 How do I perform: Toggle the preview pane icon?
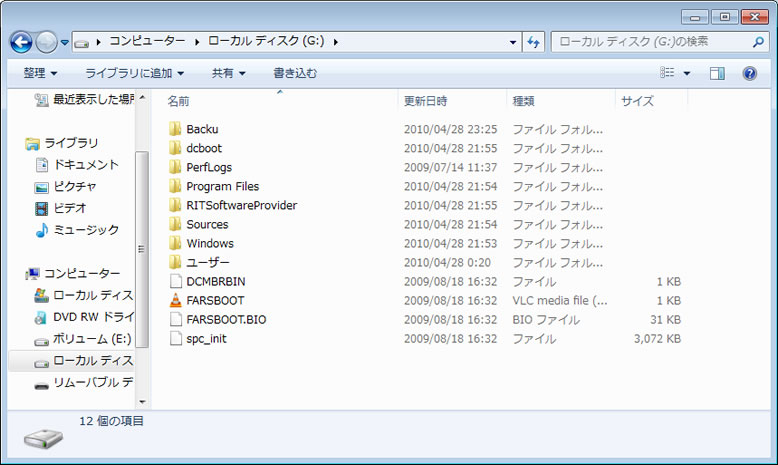pyautogui.click(x=717, y=73)
